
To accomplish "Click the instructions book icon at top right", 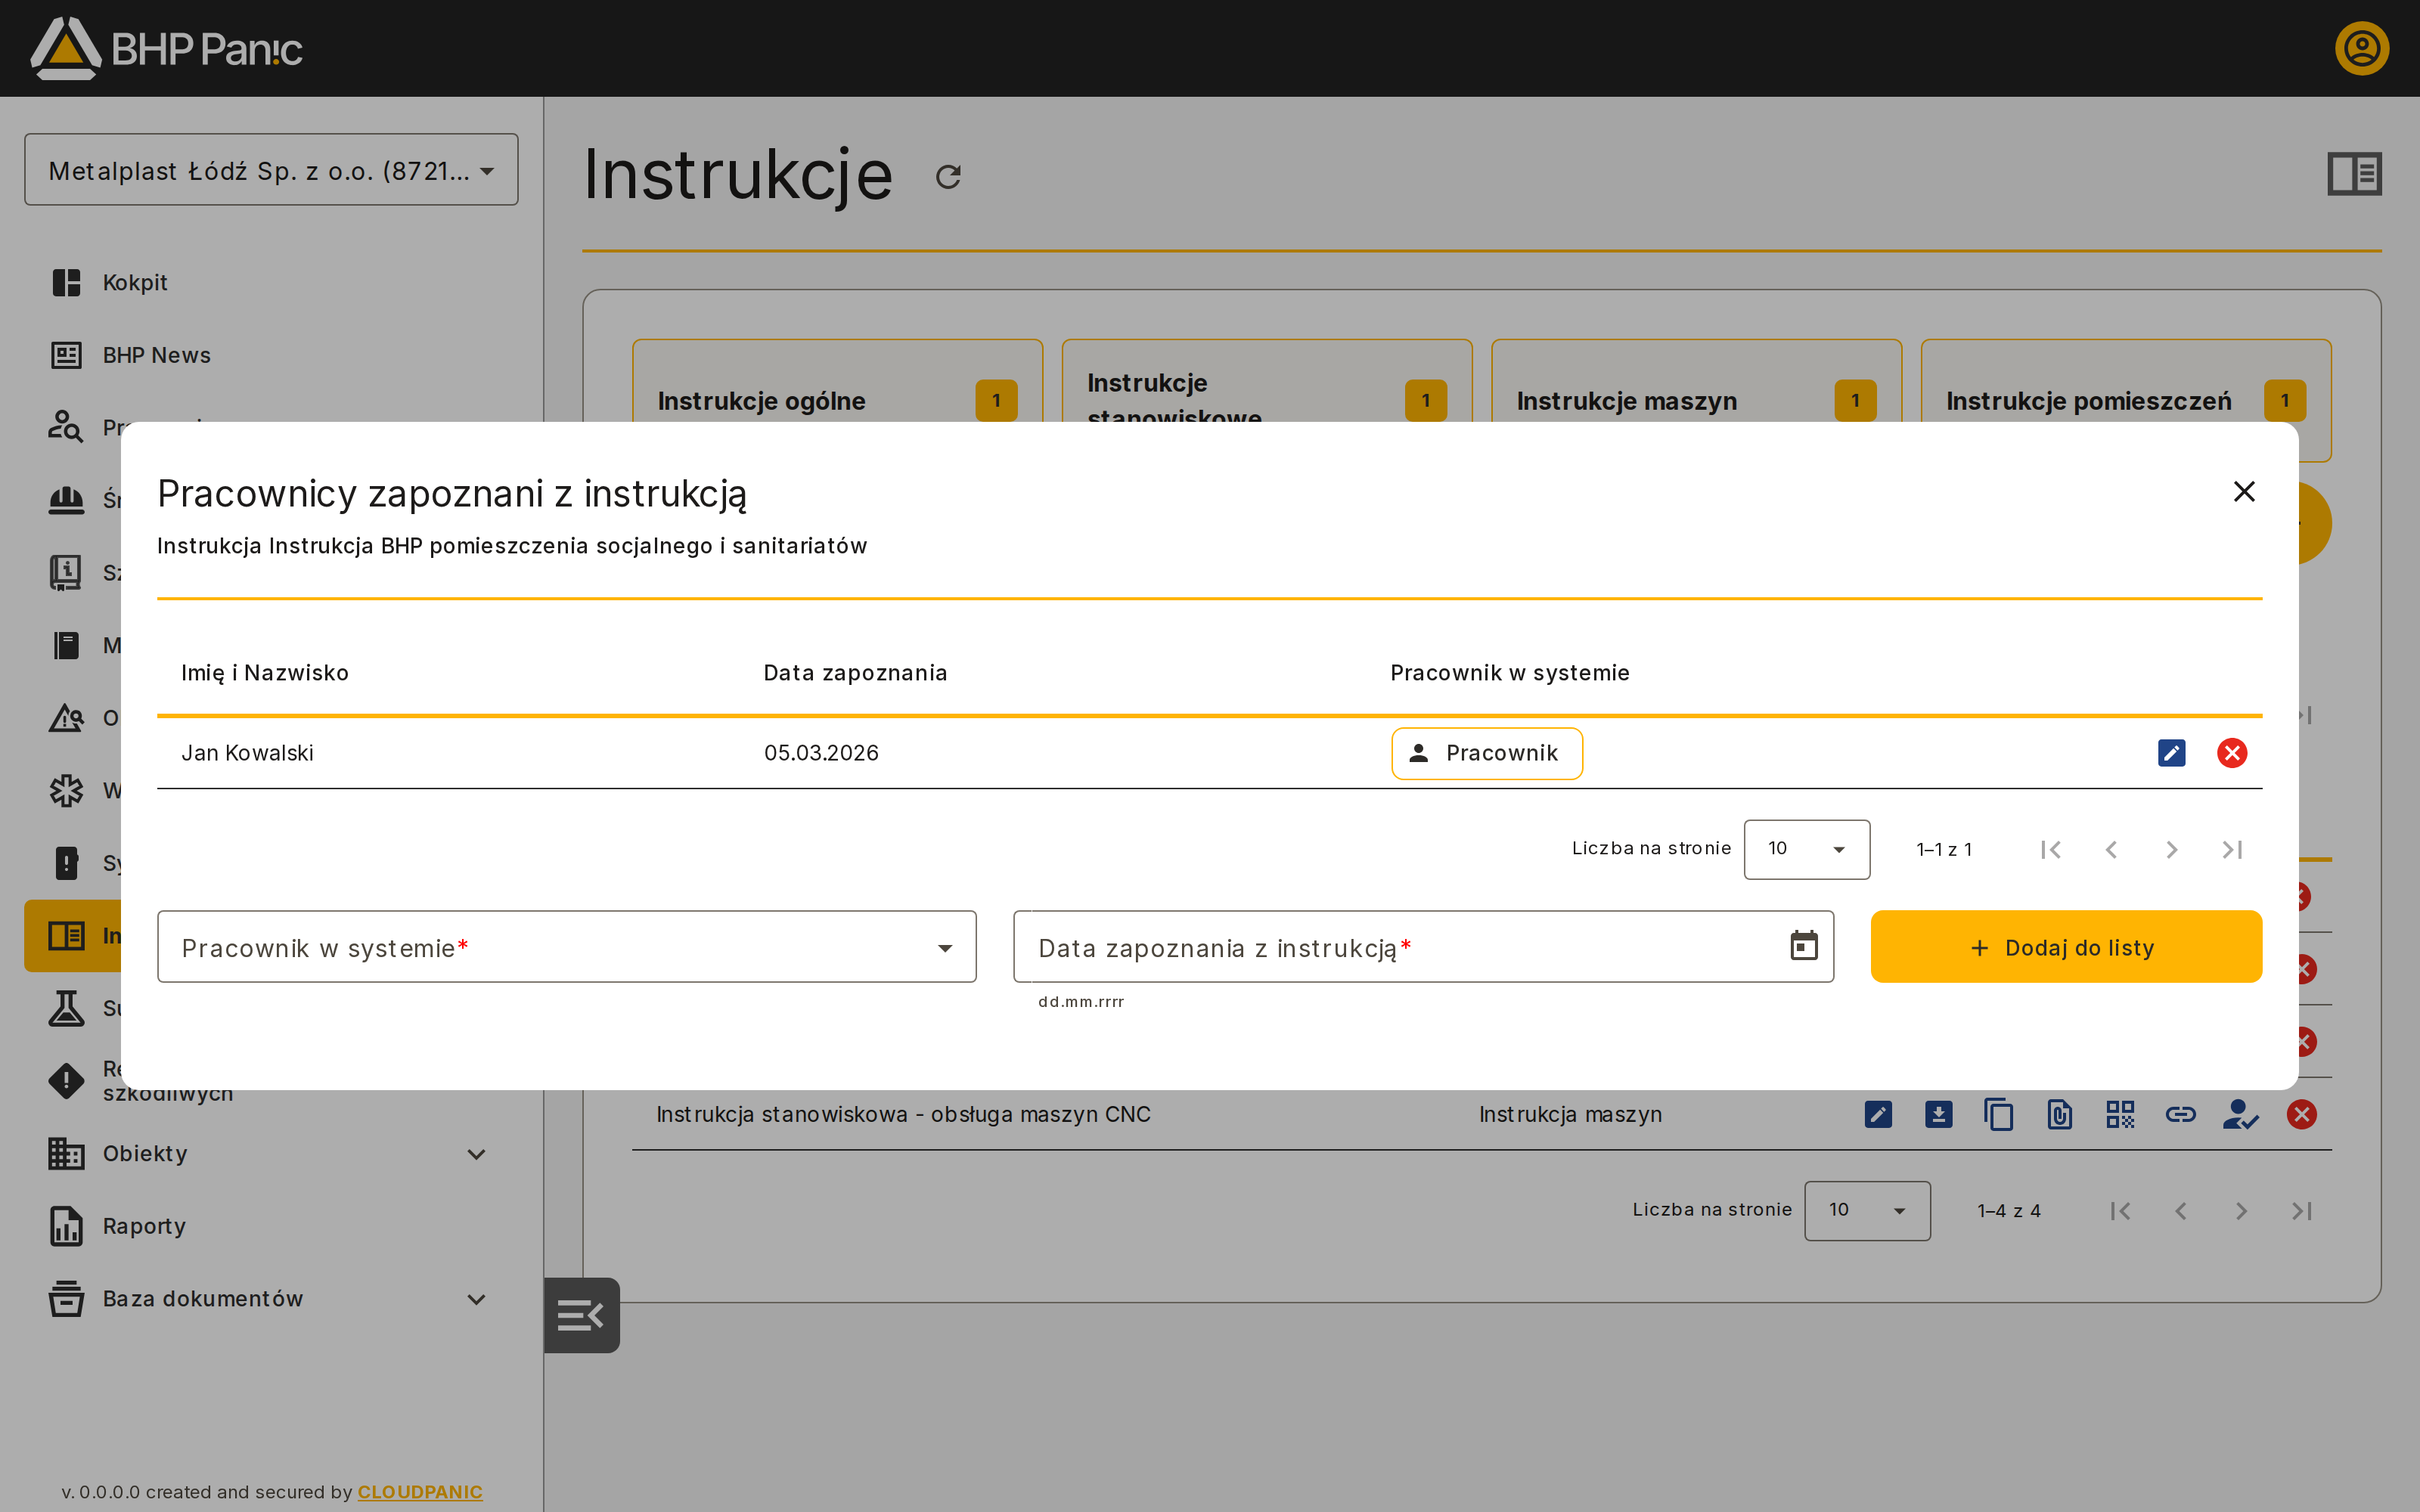I will [2354, 174].
